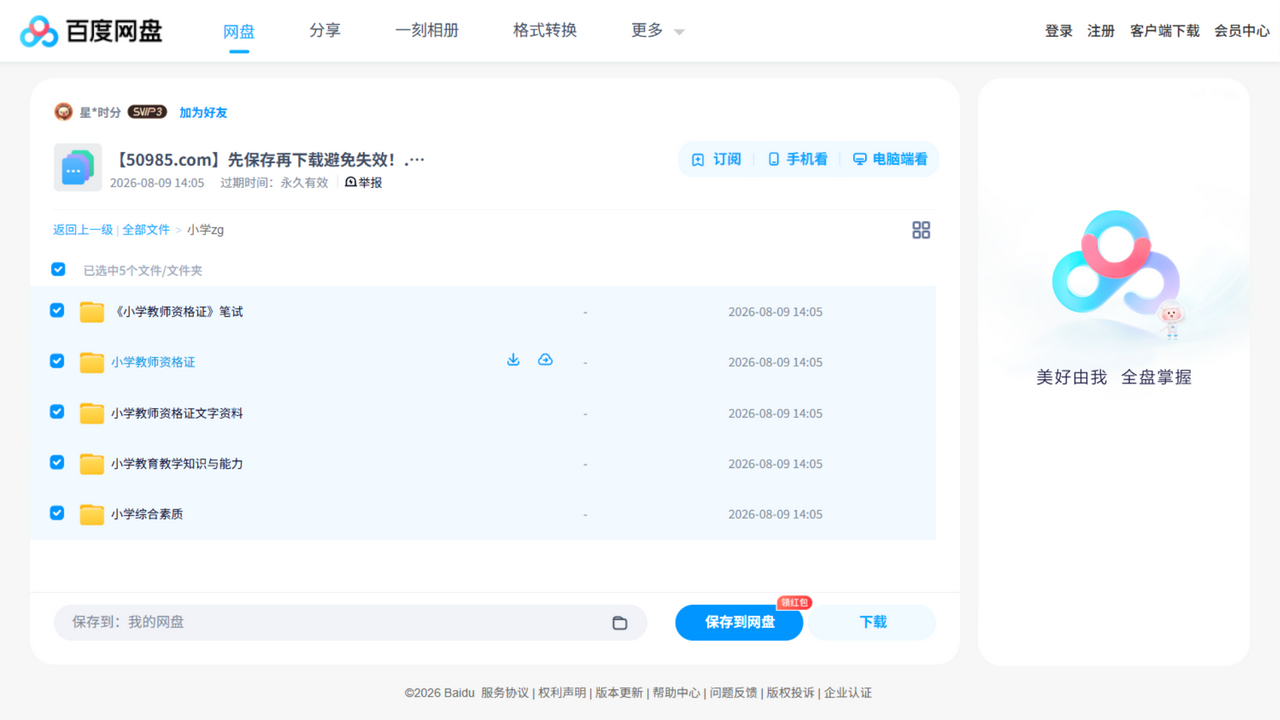Click 版本更新 footer link
The height and width of the screenshot is (720, 1280).
click(619, 693)
